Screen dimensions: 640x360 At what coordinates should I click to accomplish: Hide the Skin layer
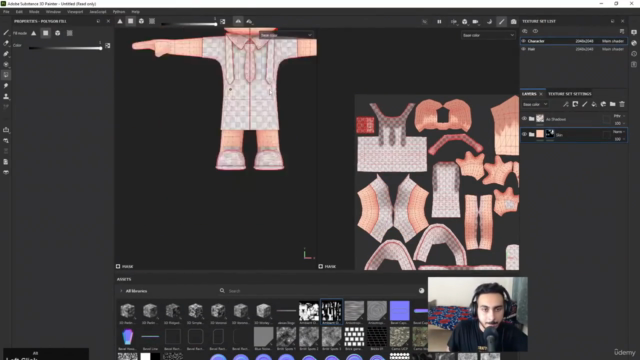[x=524, y=134]
